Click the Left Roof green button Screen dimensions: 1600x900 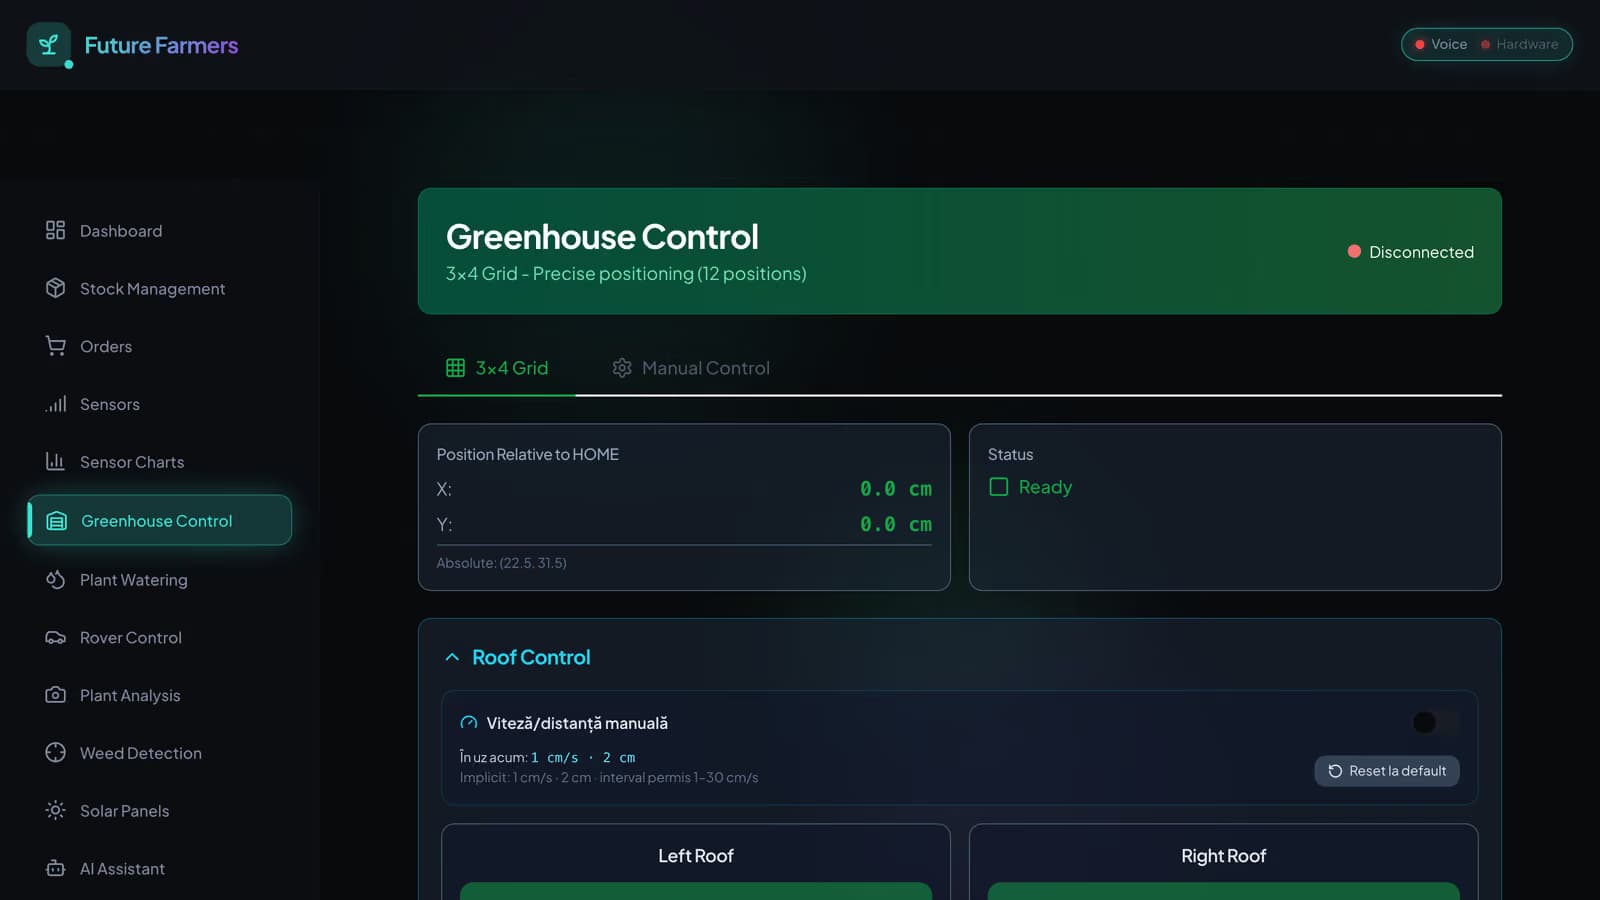point(696,891)
